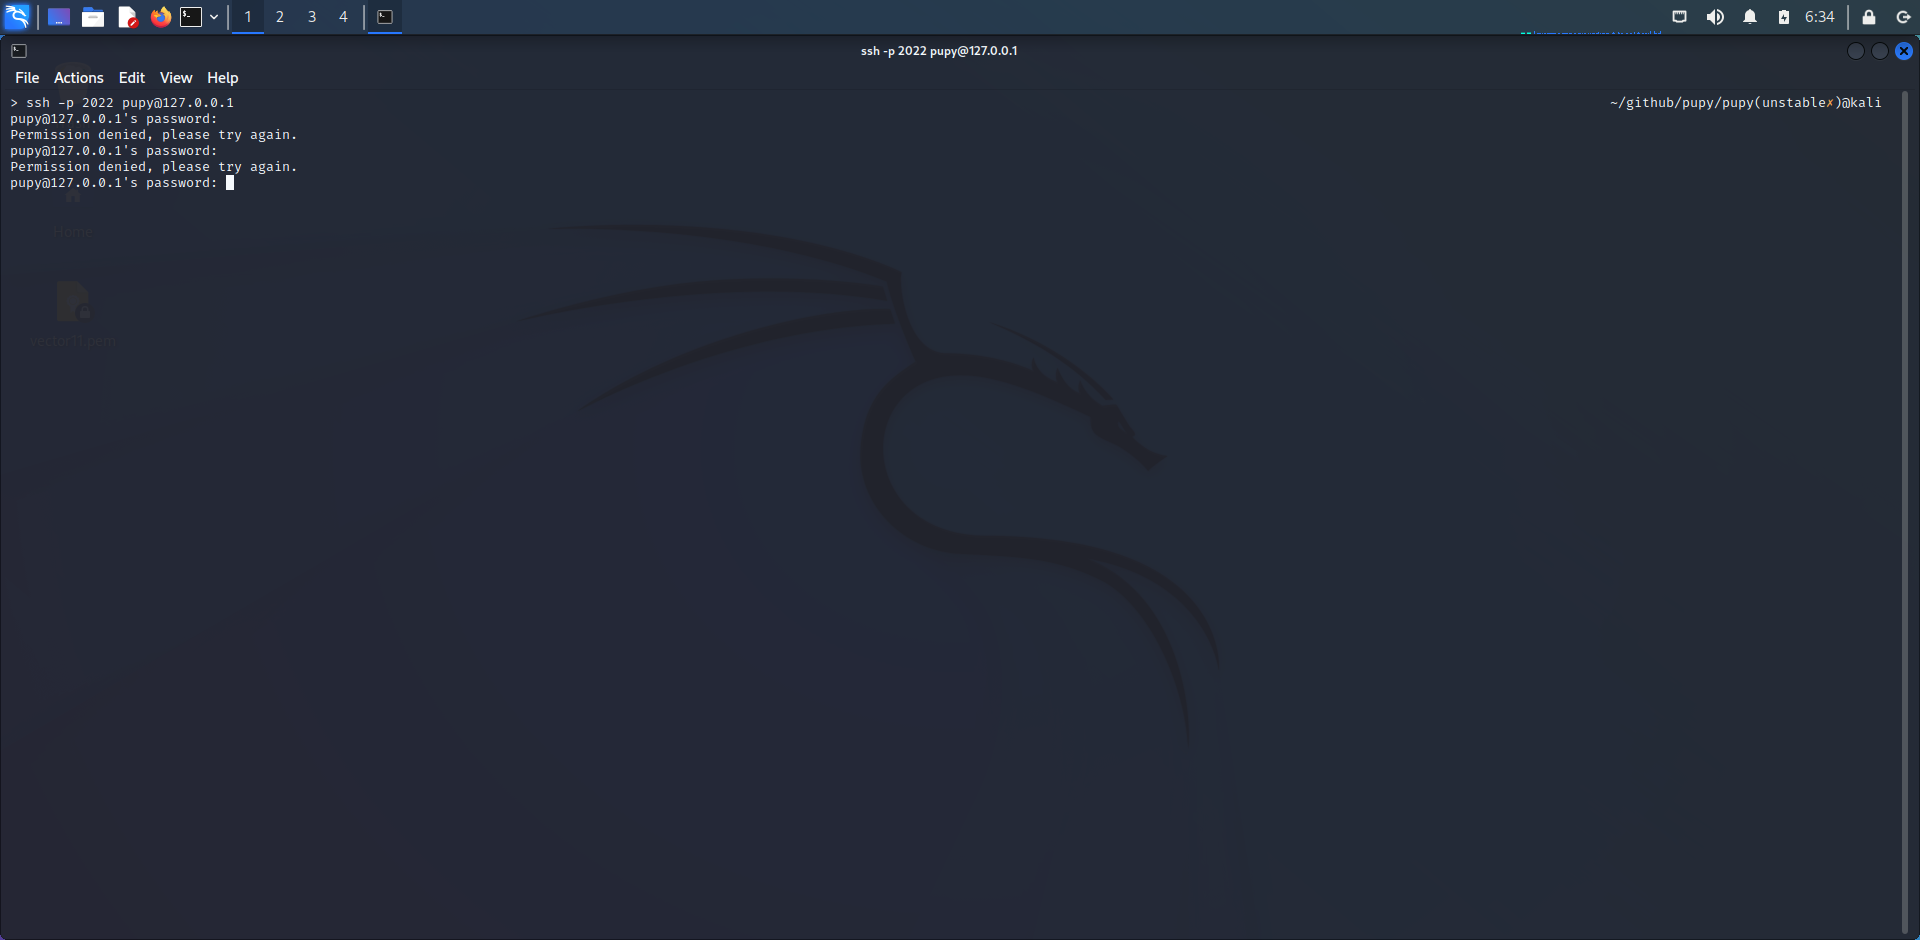Switch to workspace 1
The height and width of the screenshot is (940, 1920).
[248, 17]
